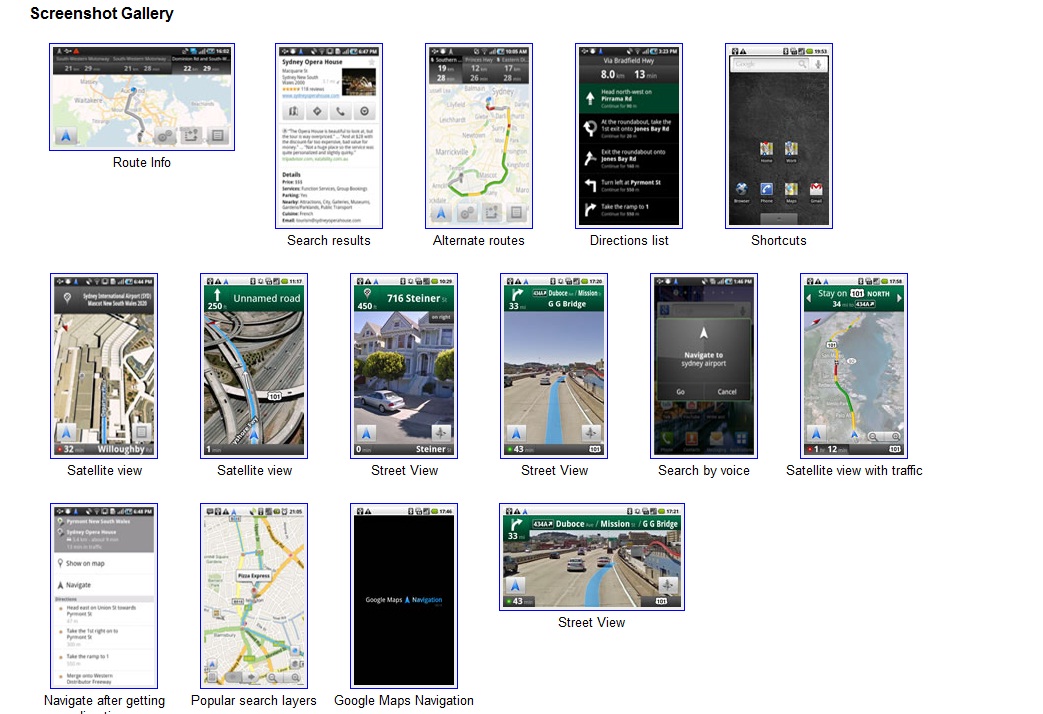
Task: Open the Navigate to sydney airport voice thumbnail
Action: [704, 366]
